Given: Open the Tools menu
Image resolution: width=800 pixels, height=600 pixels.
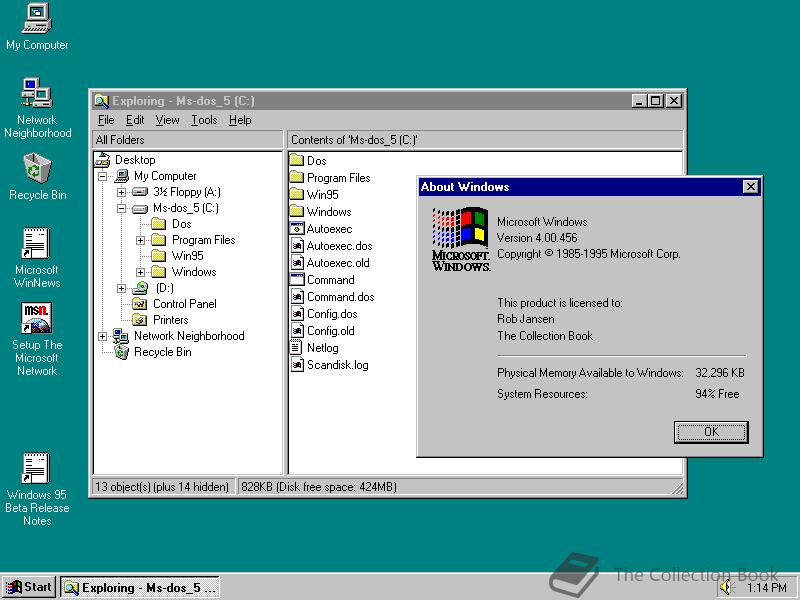Looking at the screenshot, I should [204, 120].
